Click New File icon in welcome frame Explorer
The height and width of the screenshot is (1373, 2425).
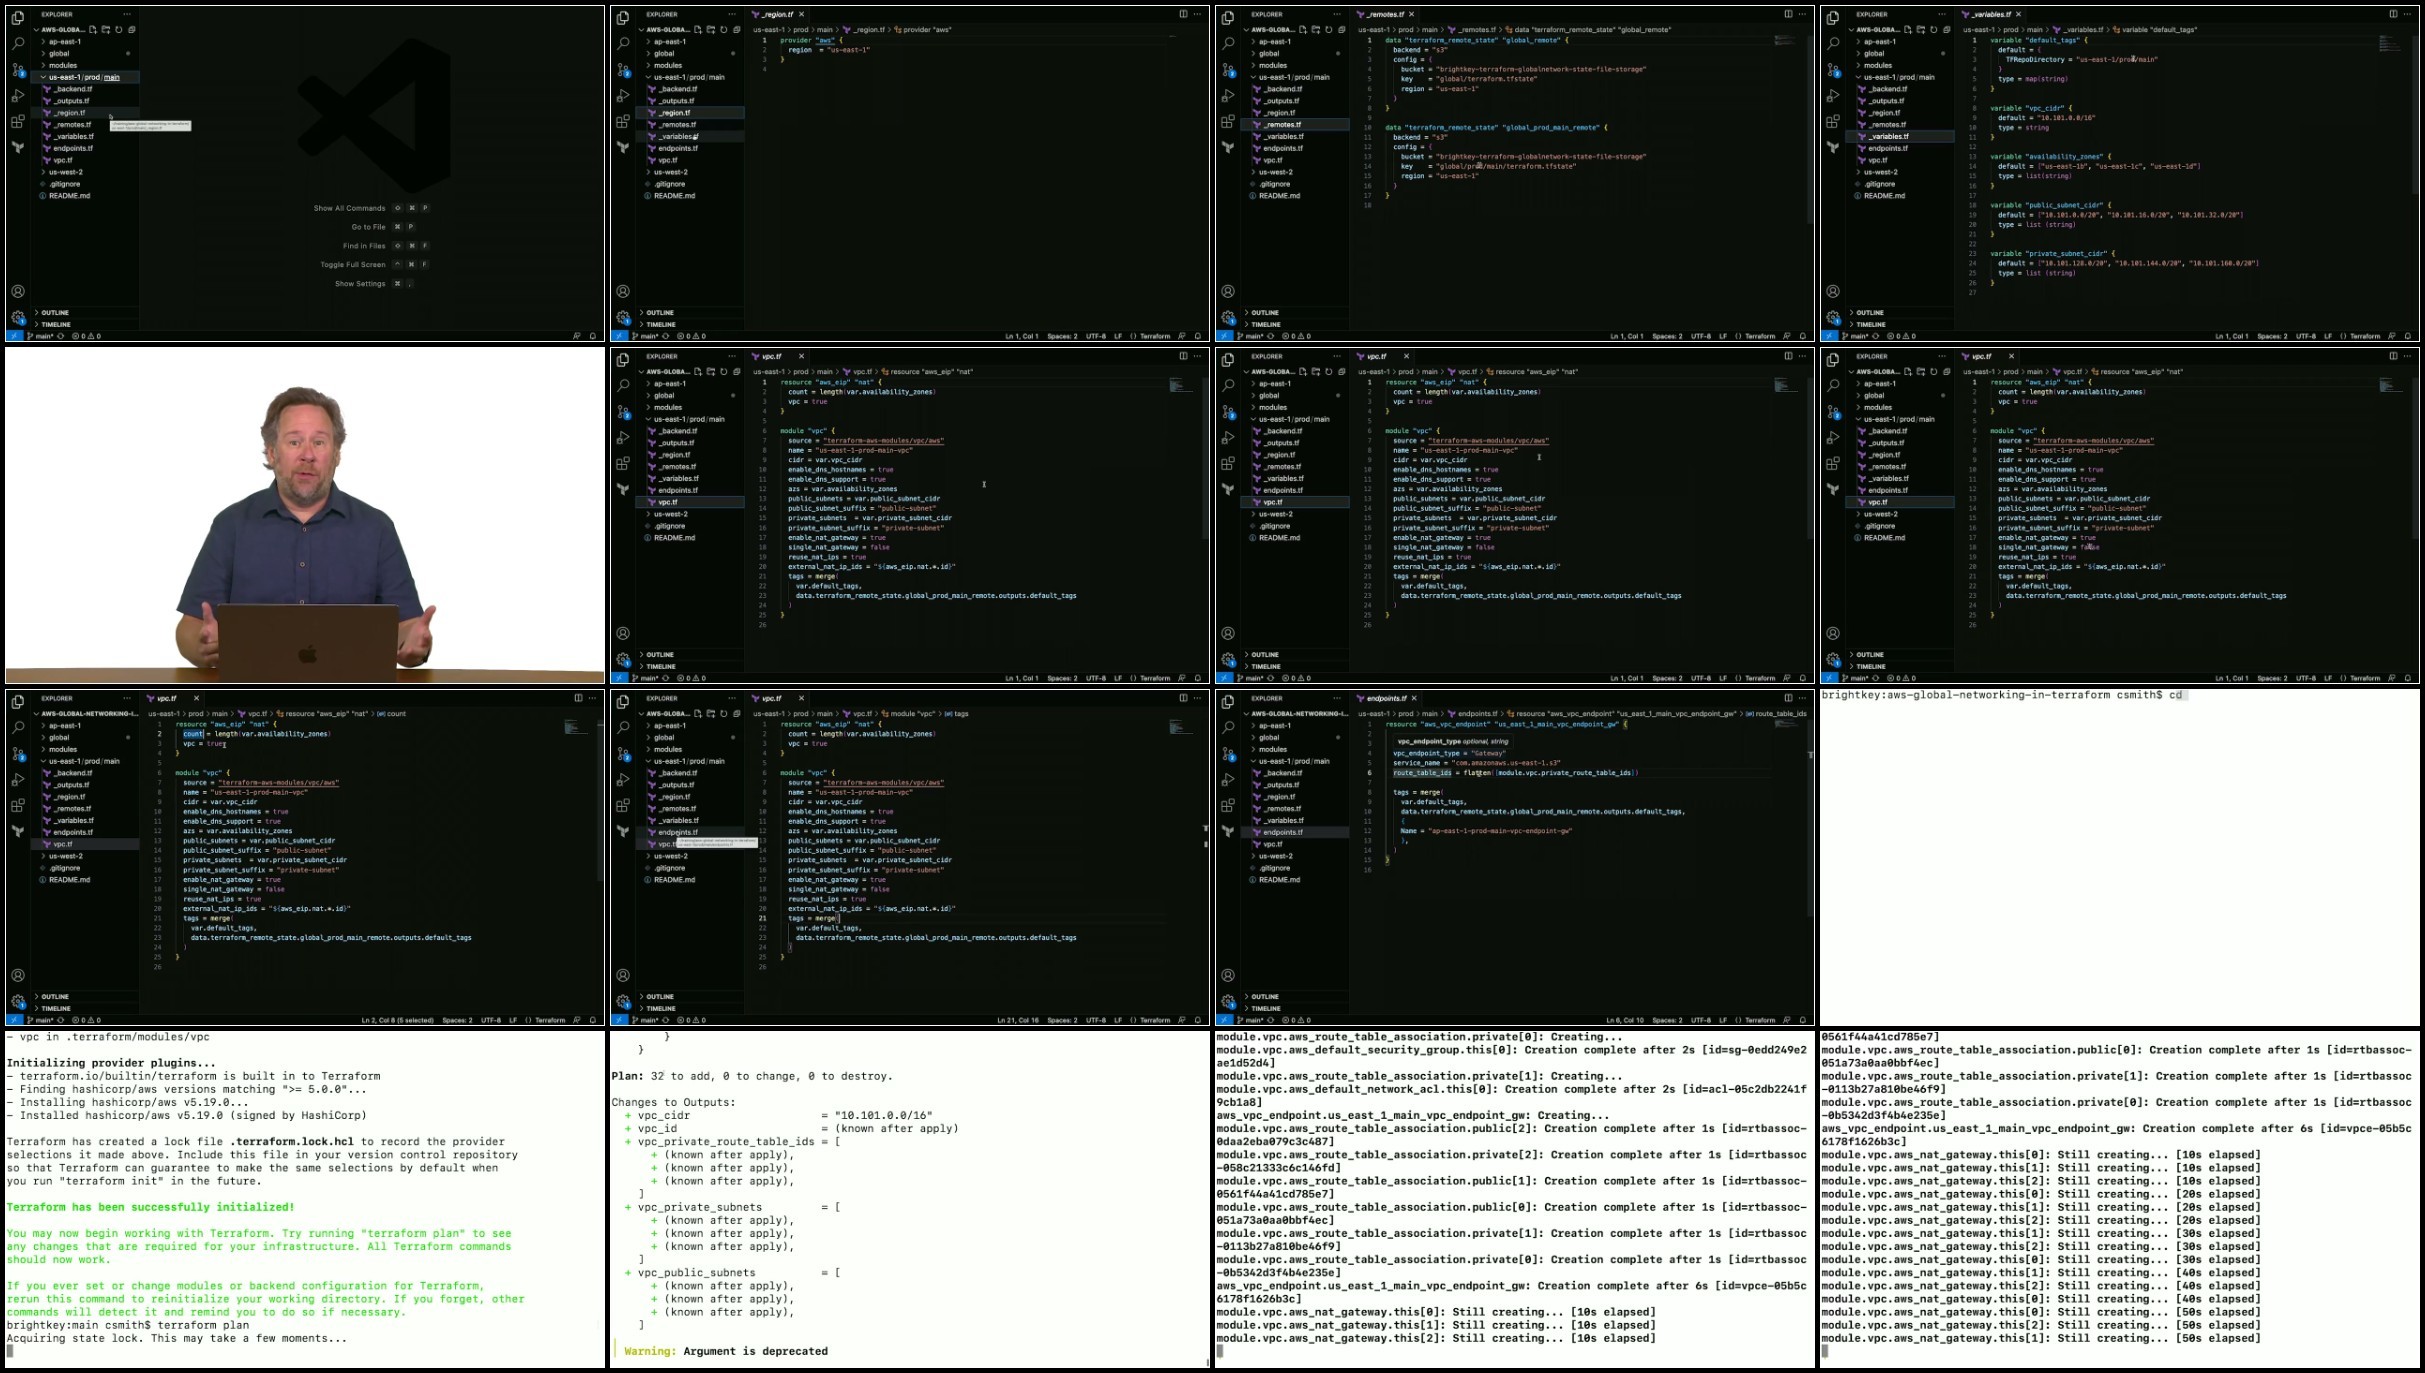click(93, 29)
